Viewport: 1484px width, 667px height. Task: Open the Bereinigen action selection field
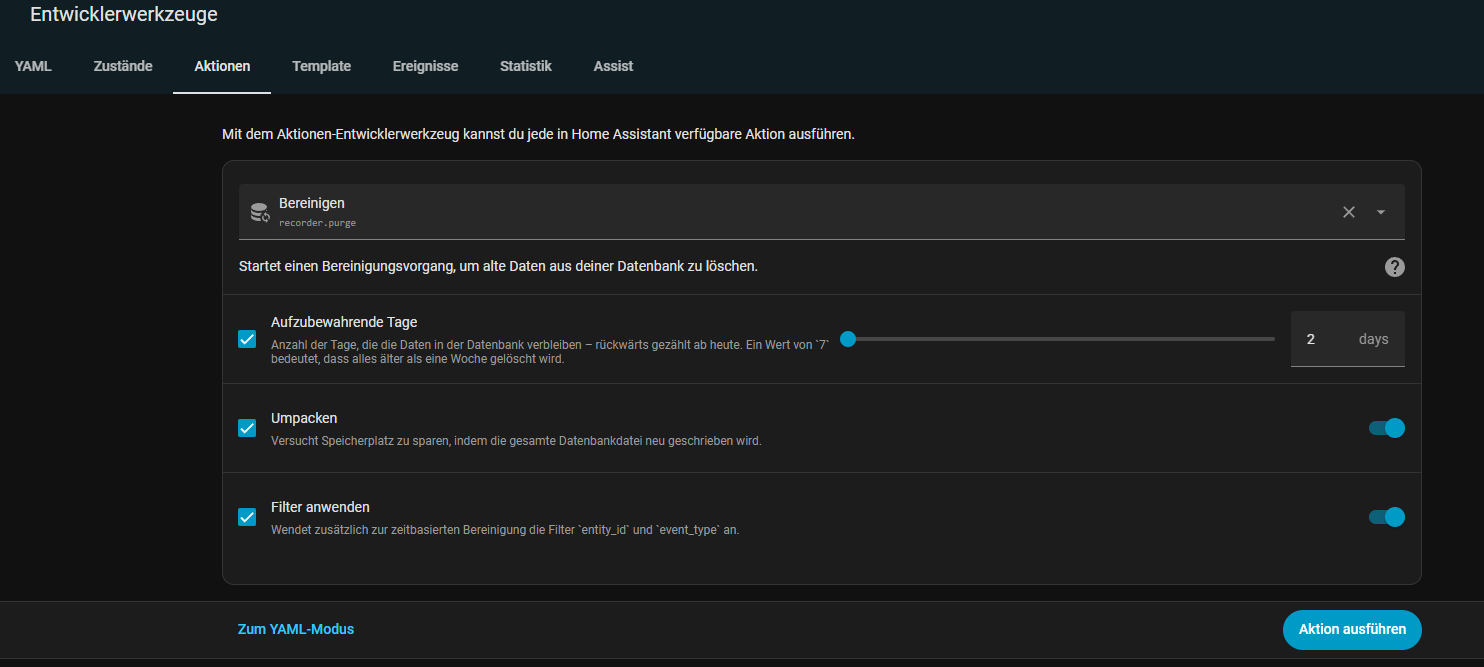[780, 212]
